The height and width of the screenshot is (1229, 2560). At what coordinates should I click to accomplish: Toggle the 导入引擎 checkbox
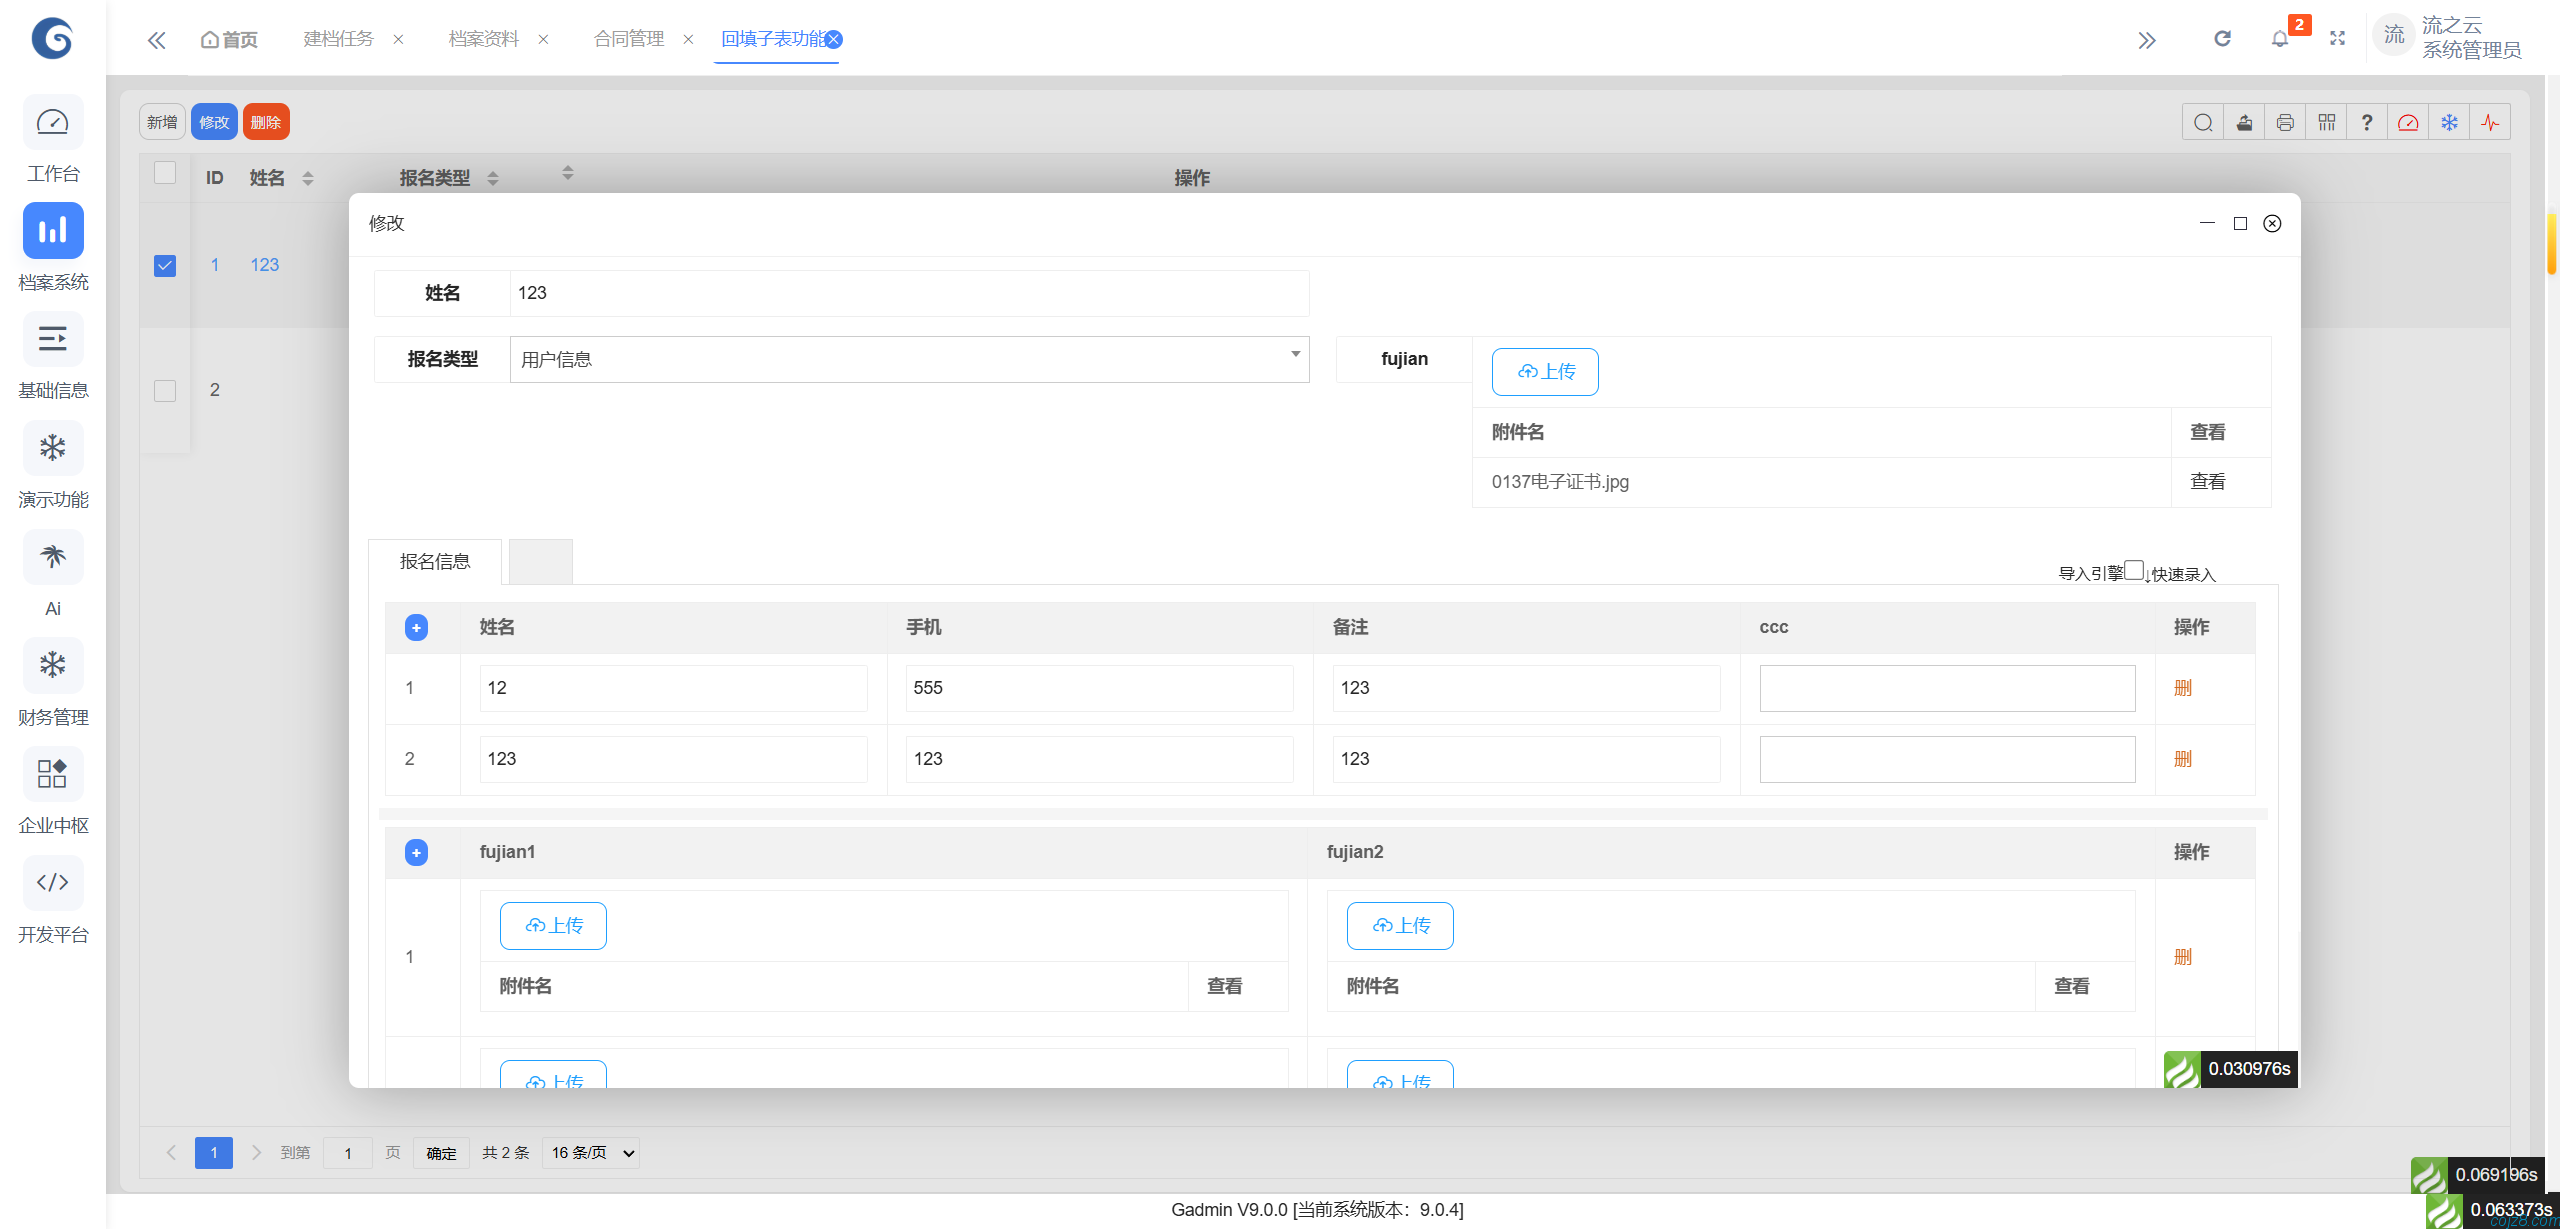click(2134, 570)
